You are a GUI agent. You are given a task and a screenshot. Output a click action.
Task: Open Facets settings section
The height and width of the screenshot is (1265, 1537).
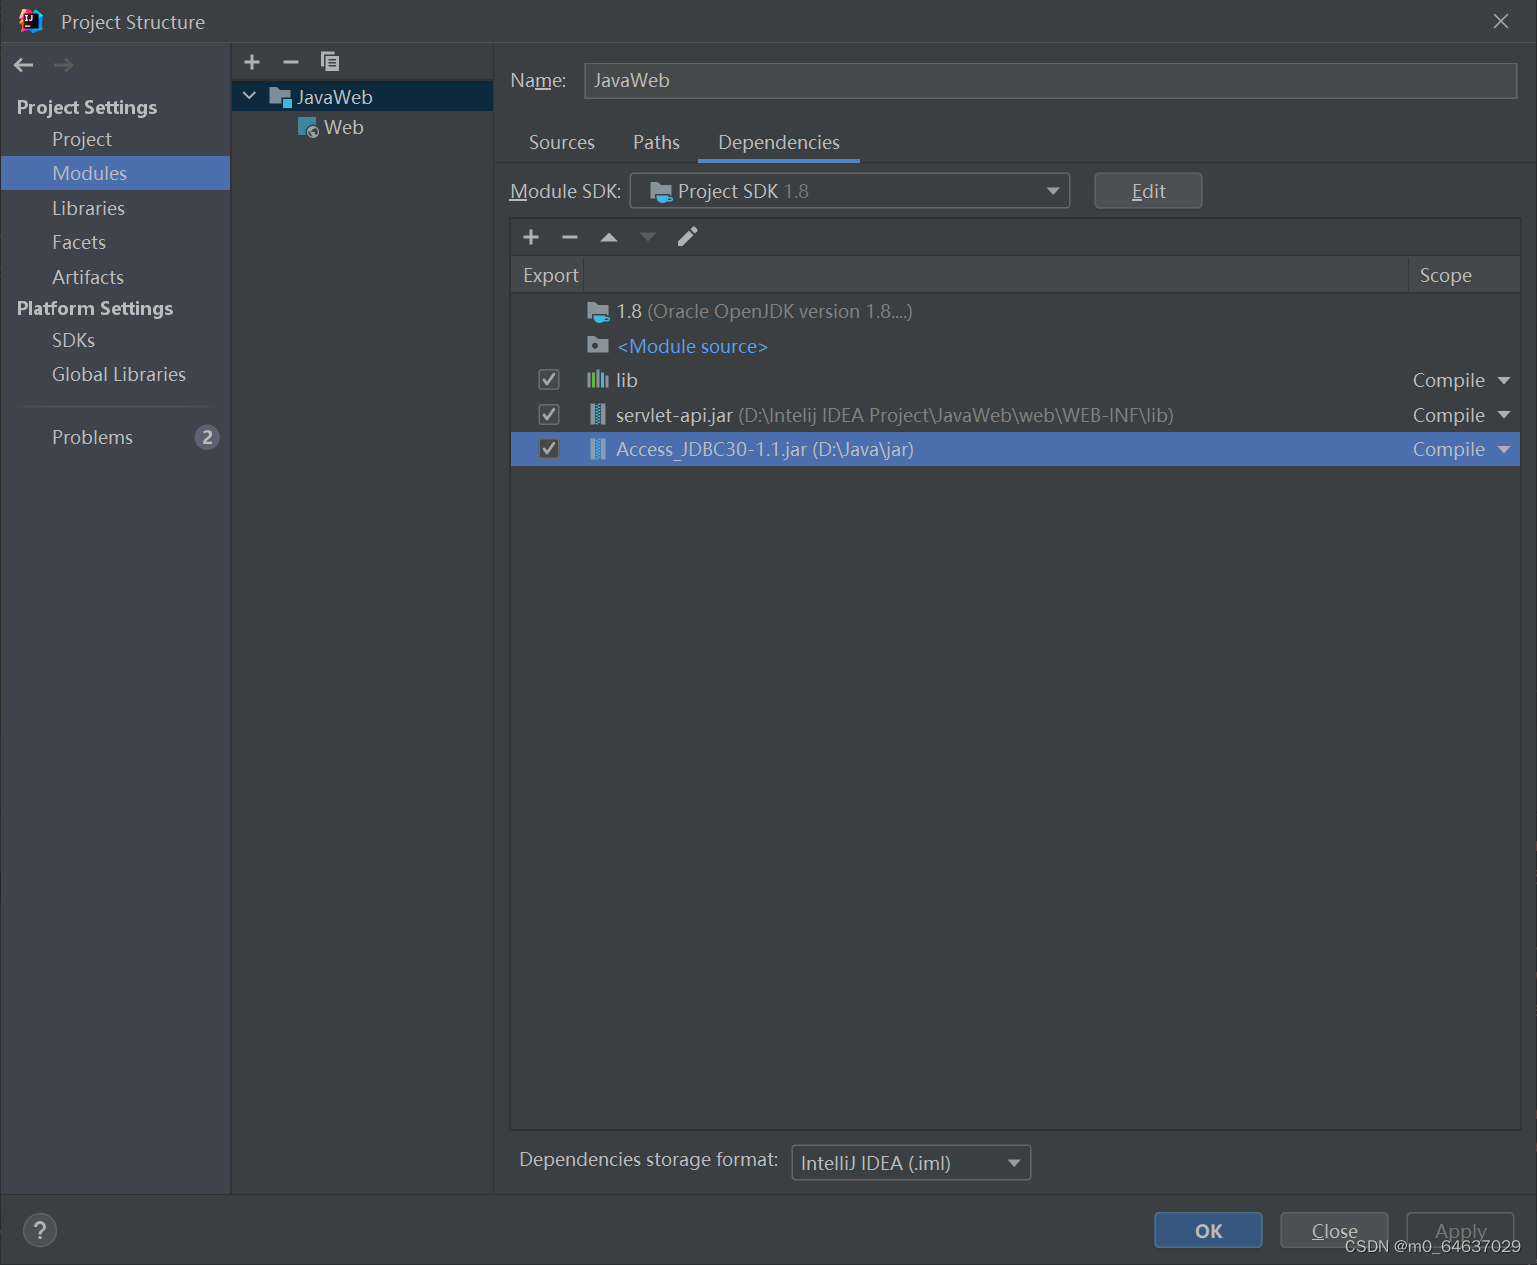(79, 242)
